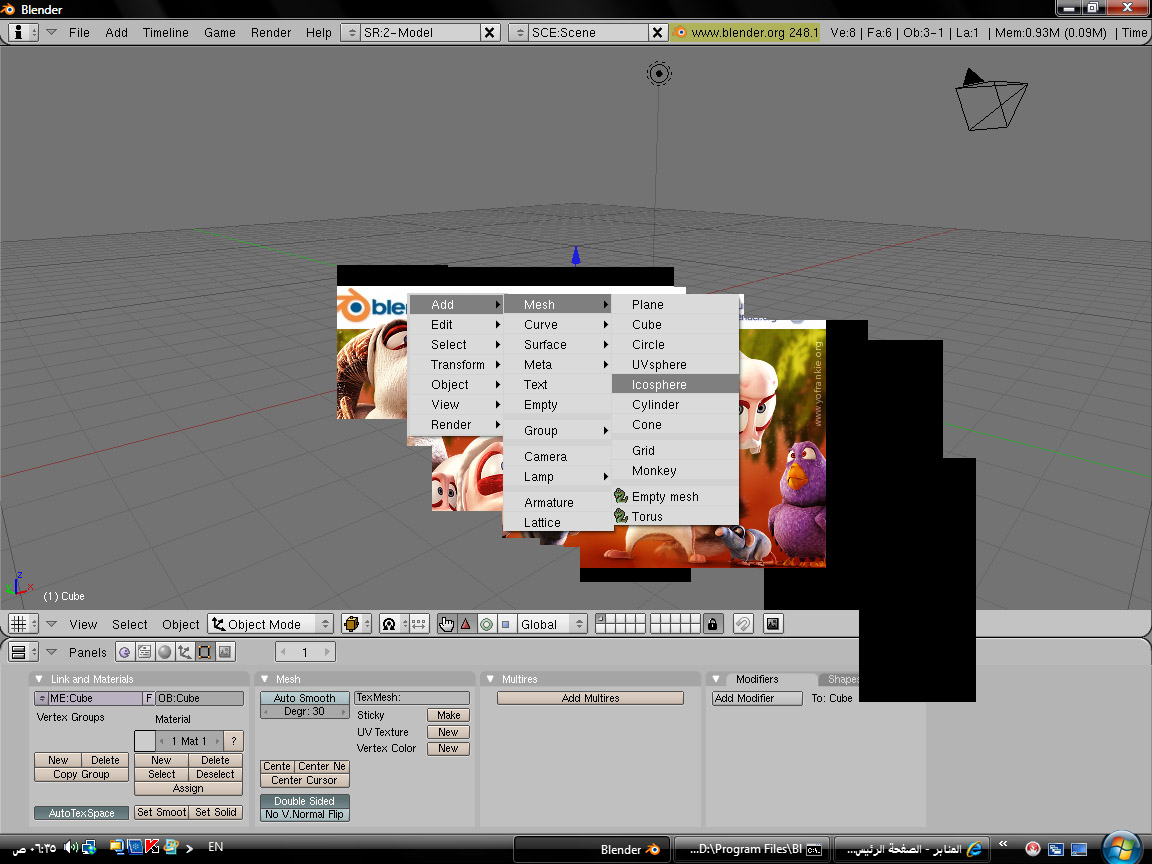The image size is (1152, 864).
Task: Open the Object Mode dropdown
Action: coord(270,624)
